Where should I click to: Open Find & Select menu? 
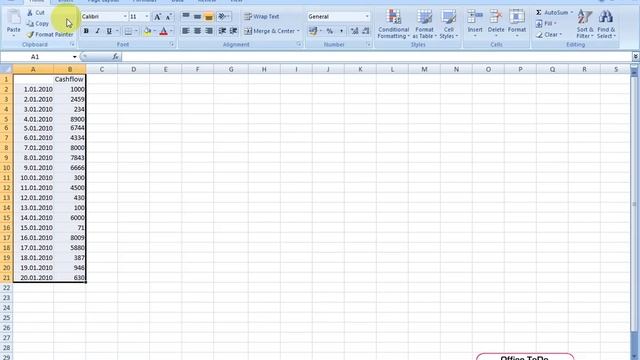pyautogui.click(x=606, y=24)
